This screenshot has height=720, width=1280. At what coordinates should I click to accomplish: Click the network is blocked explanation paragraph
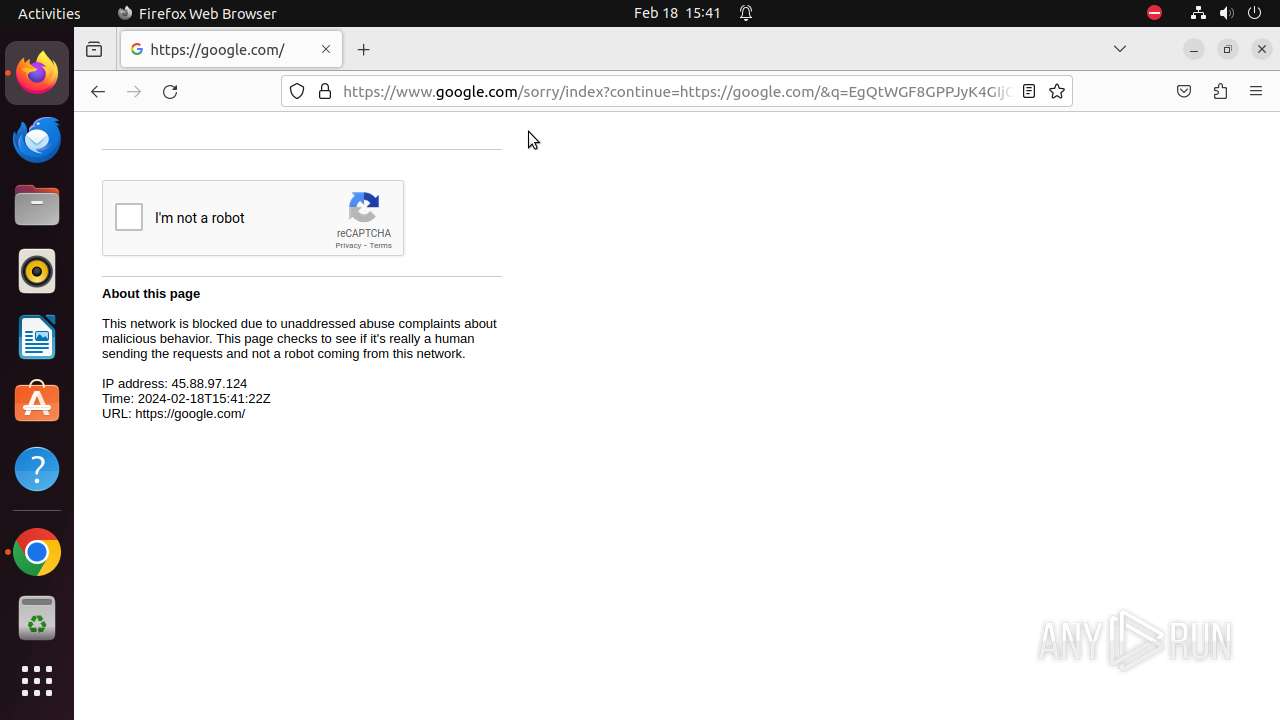[299, 339]
